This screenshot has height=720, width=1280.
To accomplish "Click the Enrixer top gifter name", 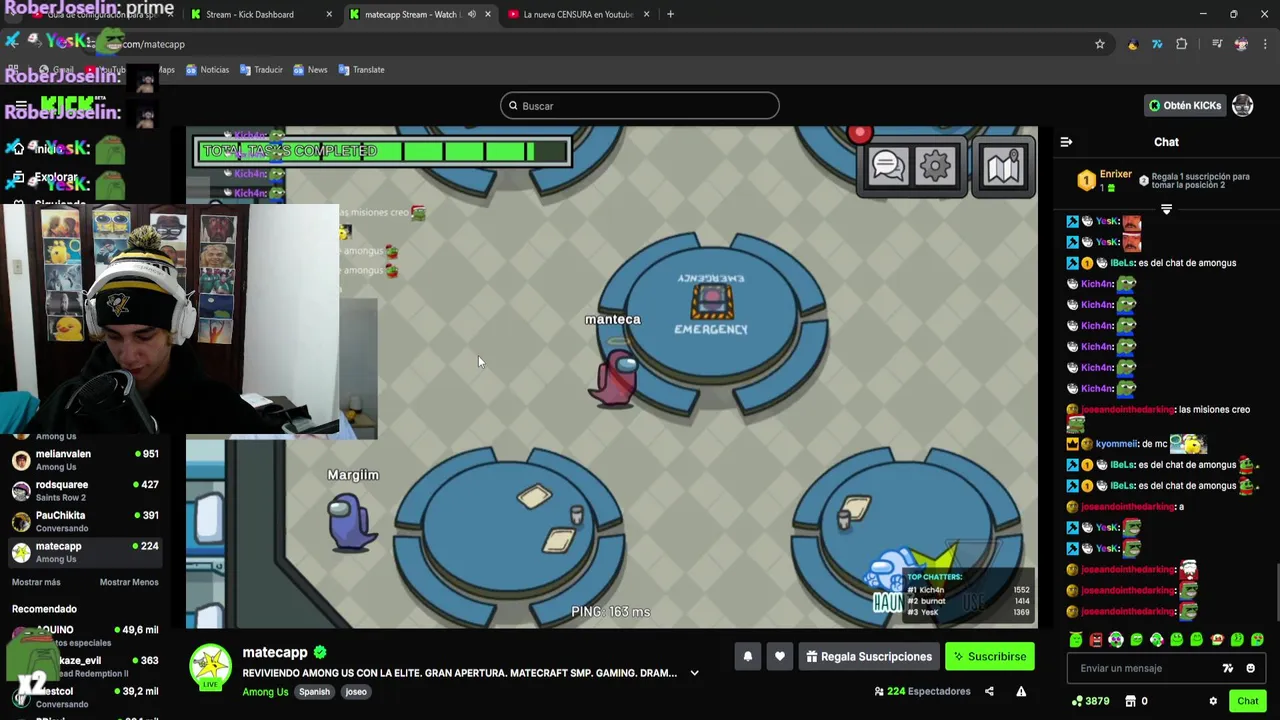I will [x=1116, y=175].
